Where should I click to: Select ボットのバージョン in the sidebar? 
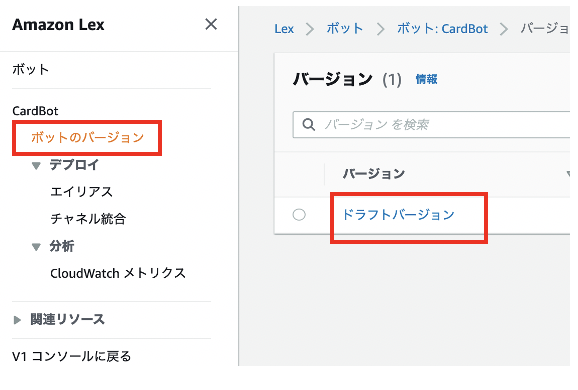[87, 137]
